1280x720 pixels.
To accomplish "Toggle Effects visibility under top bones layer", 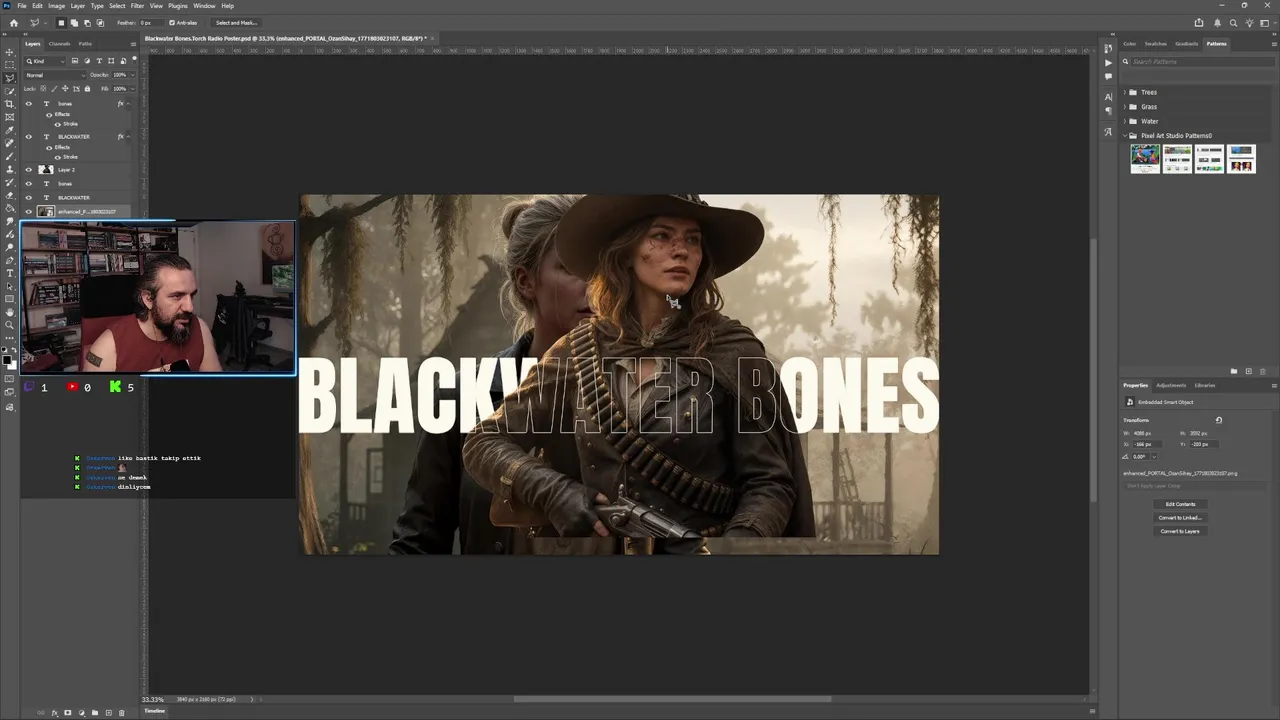I will click(x=48, y=114).
